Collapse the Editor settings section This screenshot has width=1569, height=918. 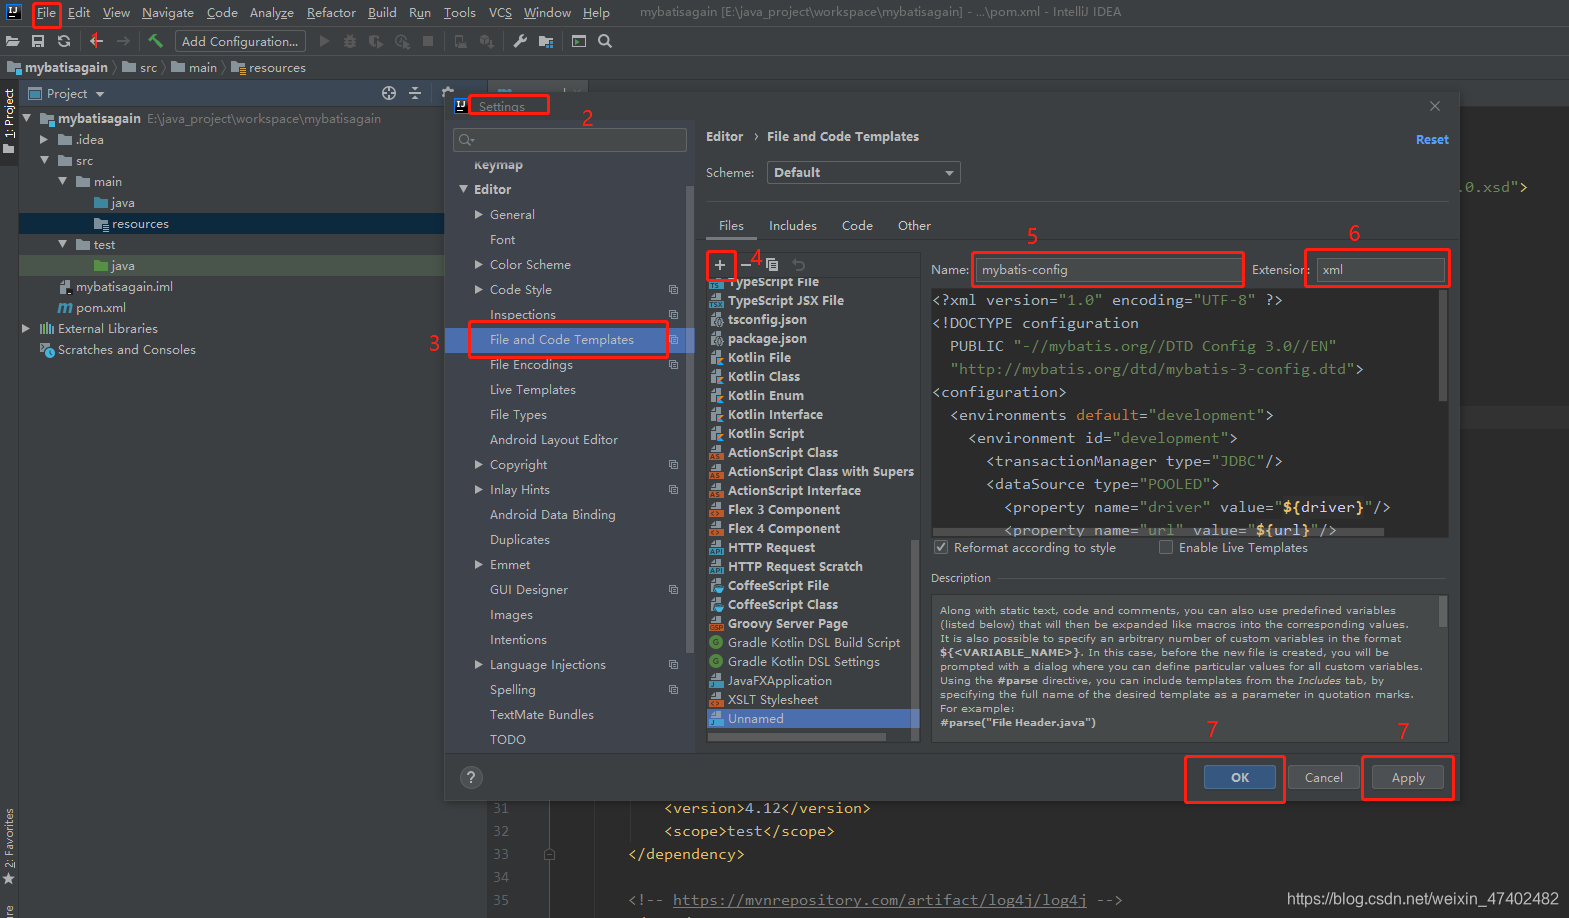pos(464,189)
